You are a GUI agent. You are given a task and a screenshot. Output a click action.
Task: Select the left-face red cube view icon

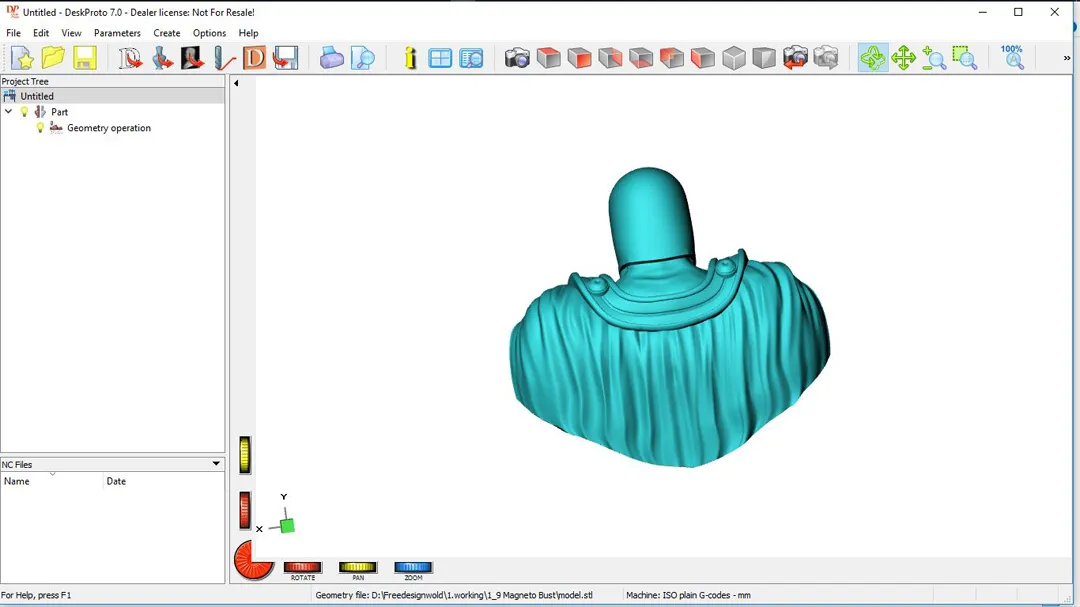tap(703, 58)
